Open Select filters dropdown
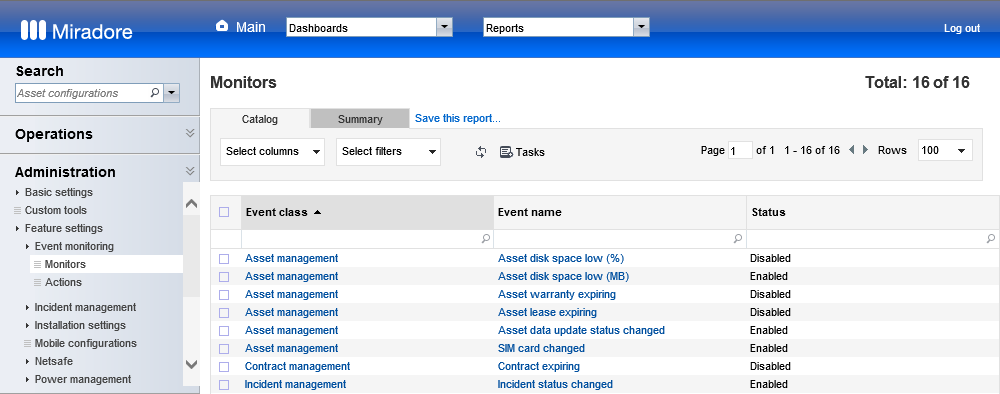The image size is (1000, 394). click(388, 152)
